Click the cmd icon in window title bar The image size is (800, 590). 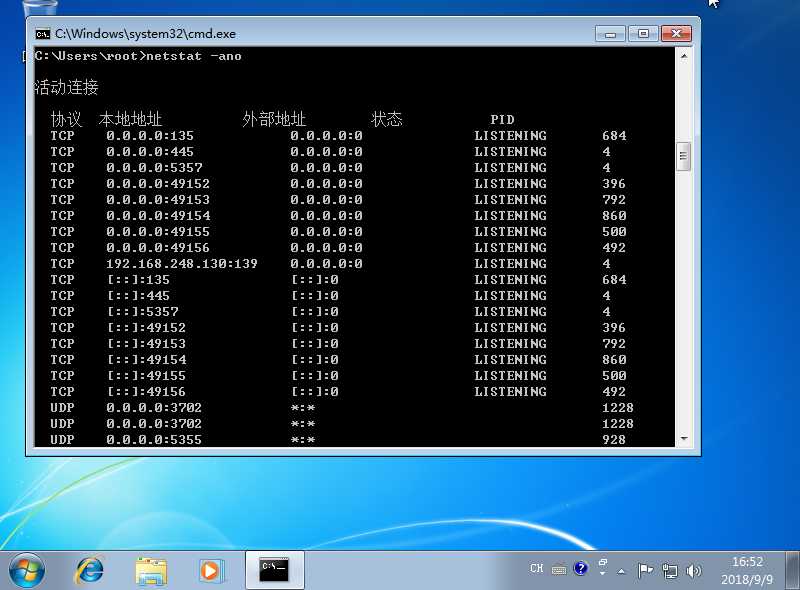43,34
